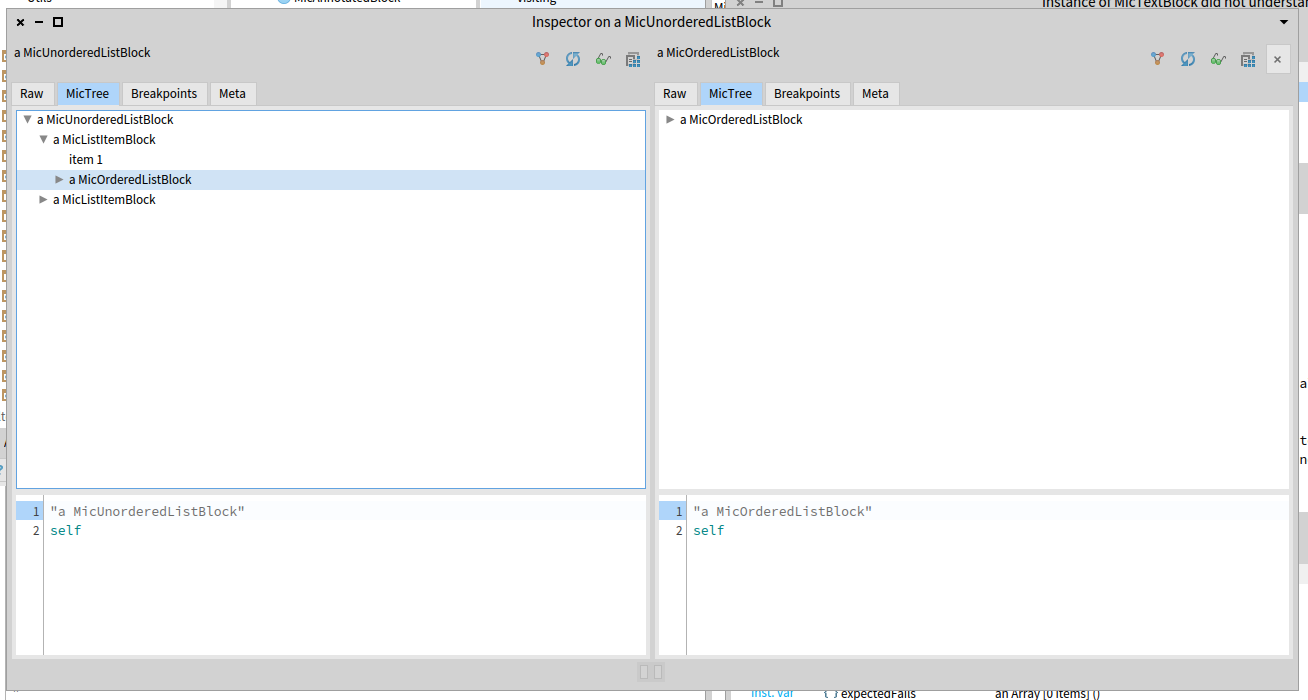The image size is (1308, 700).
Task: Open the Raw tab in right pane
Action: tap(675, 93)
